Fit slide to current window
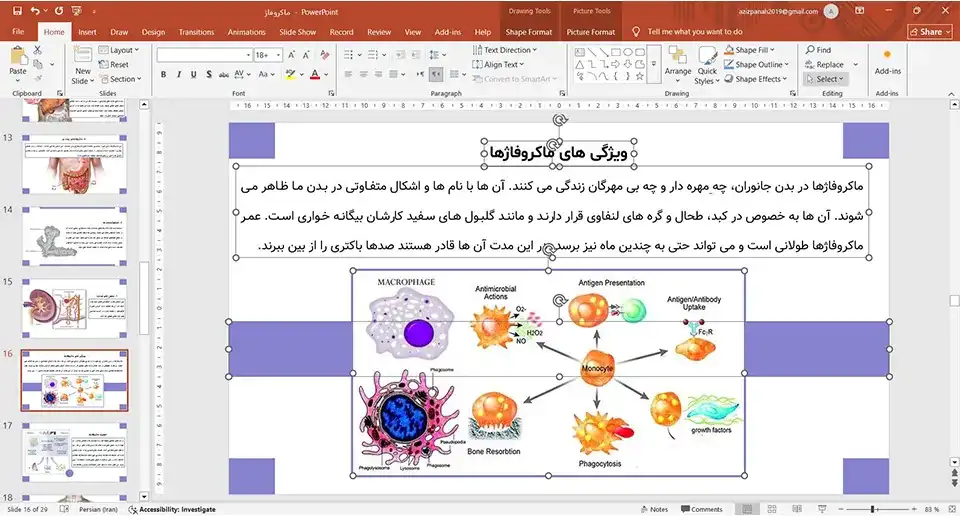Screen dimensions: 960x516 point(951,509)
